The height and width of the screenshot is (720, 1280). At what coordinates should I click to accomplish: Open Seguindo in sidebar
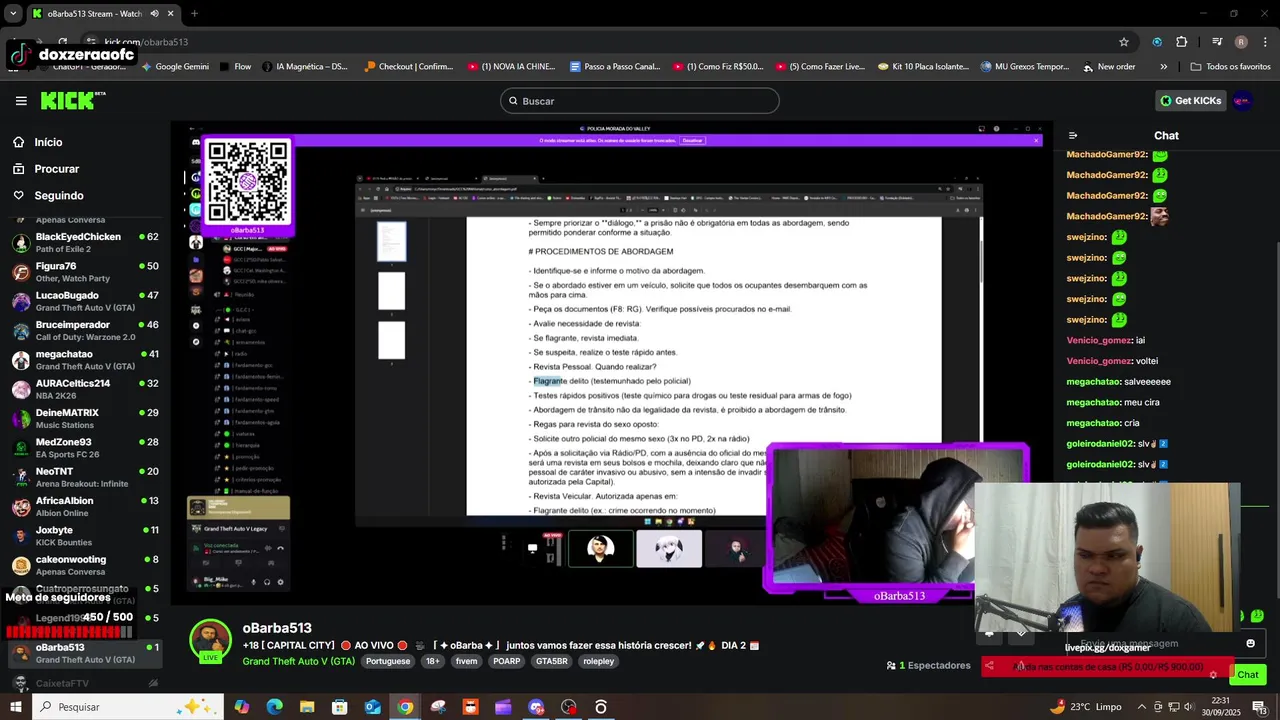pos(58,196)
